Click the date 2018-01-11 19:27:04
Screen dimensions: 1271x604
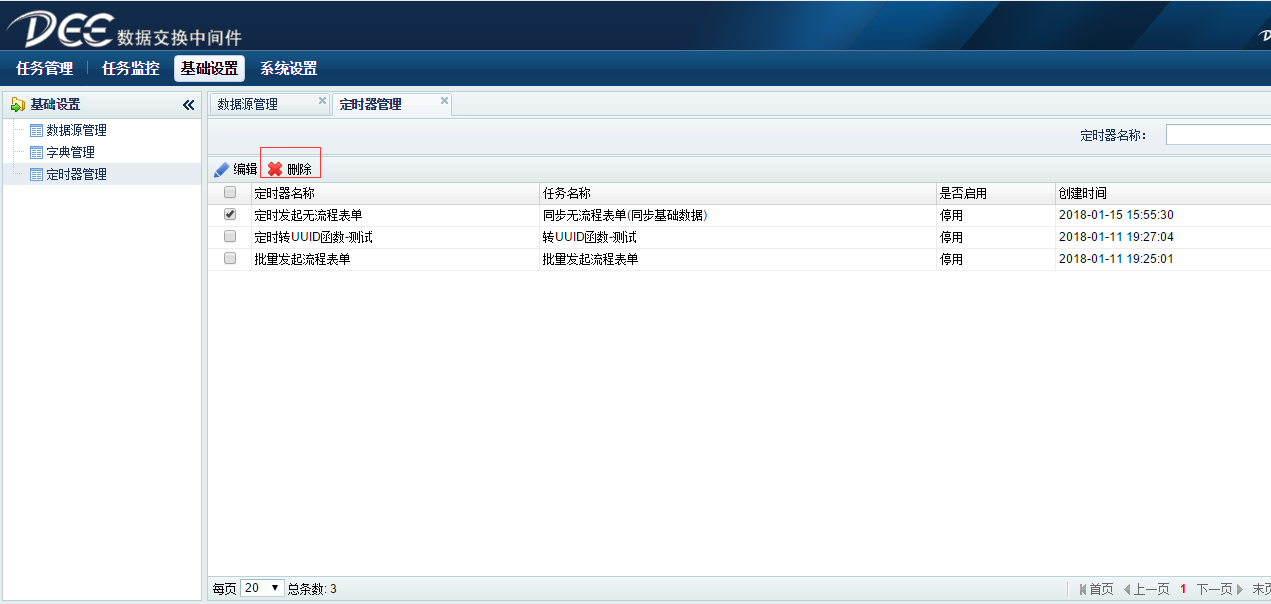[x=1116, y=237]
